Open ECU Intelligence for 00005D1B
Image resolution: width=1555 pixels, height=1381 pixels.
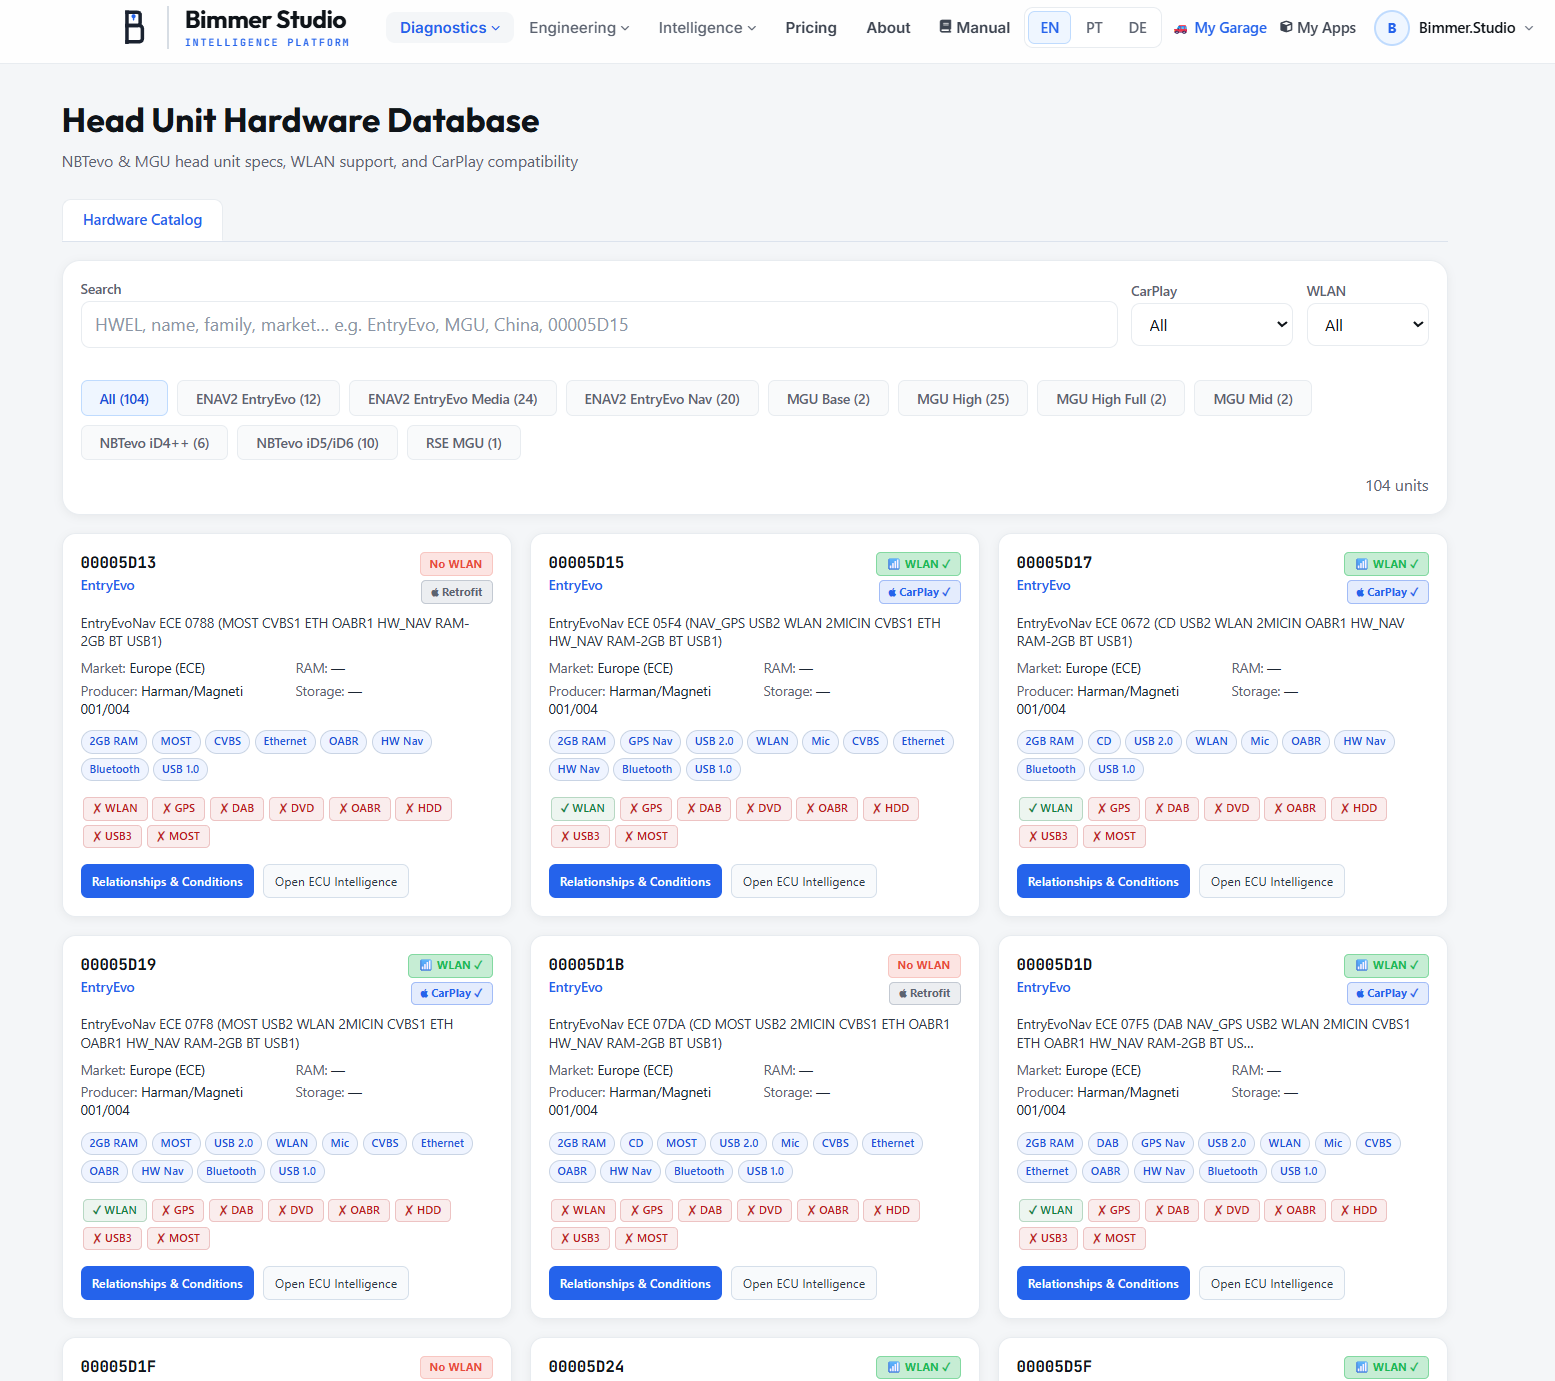pyautogui.click(x=804, y=1283)
